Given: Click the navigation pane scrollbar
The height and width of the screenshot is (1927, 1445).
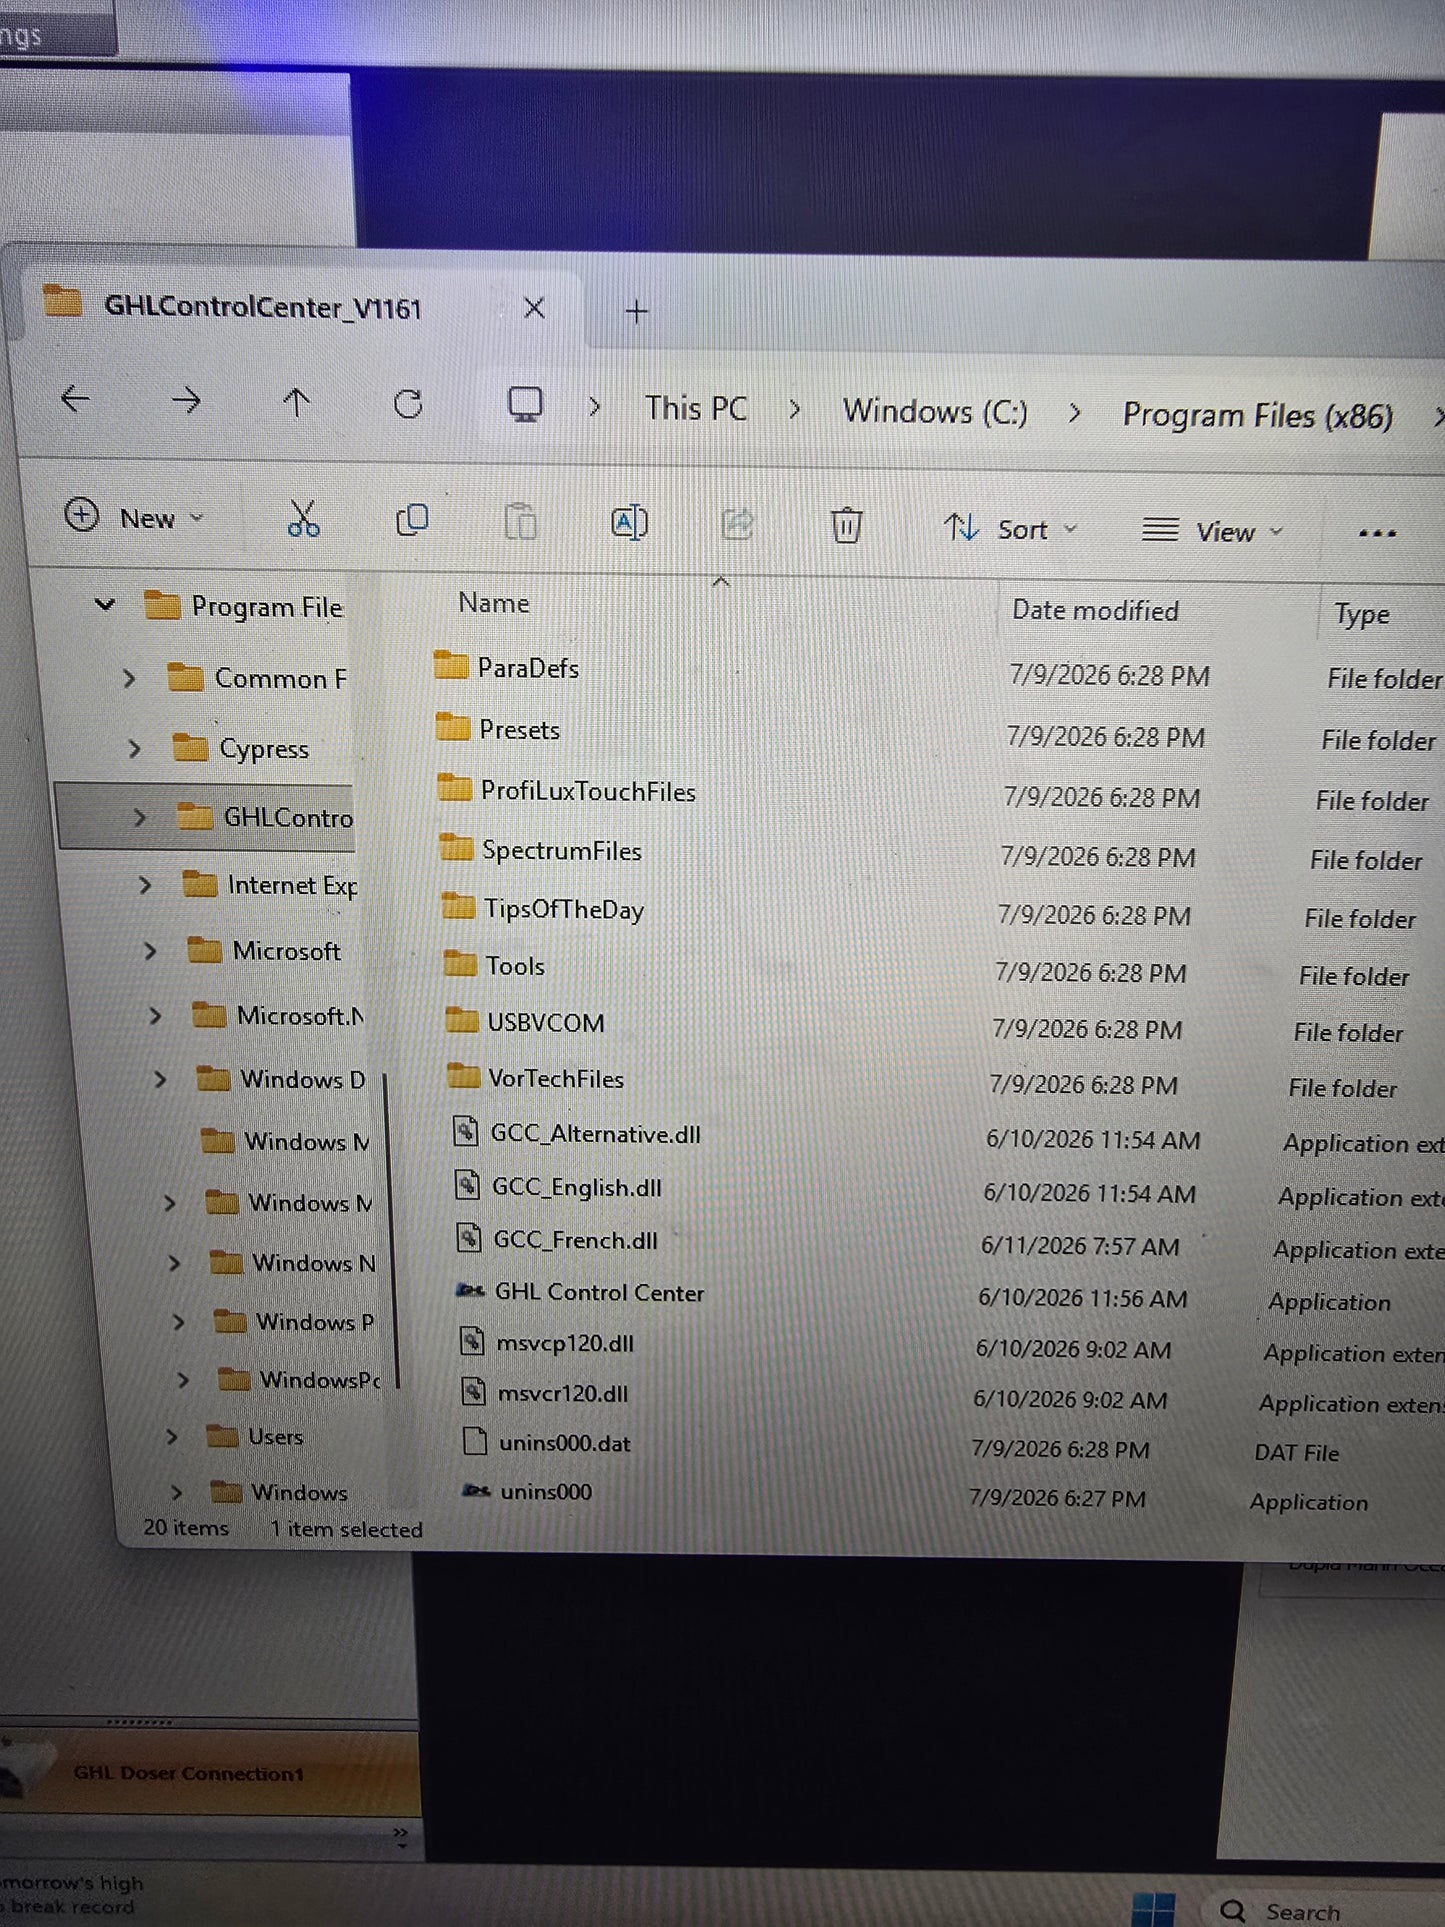Looking at the screenshot, I should [x=393, y=1230].
